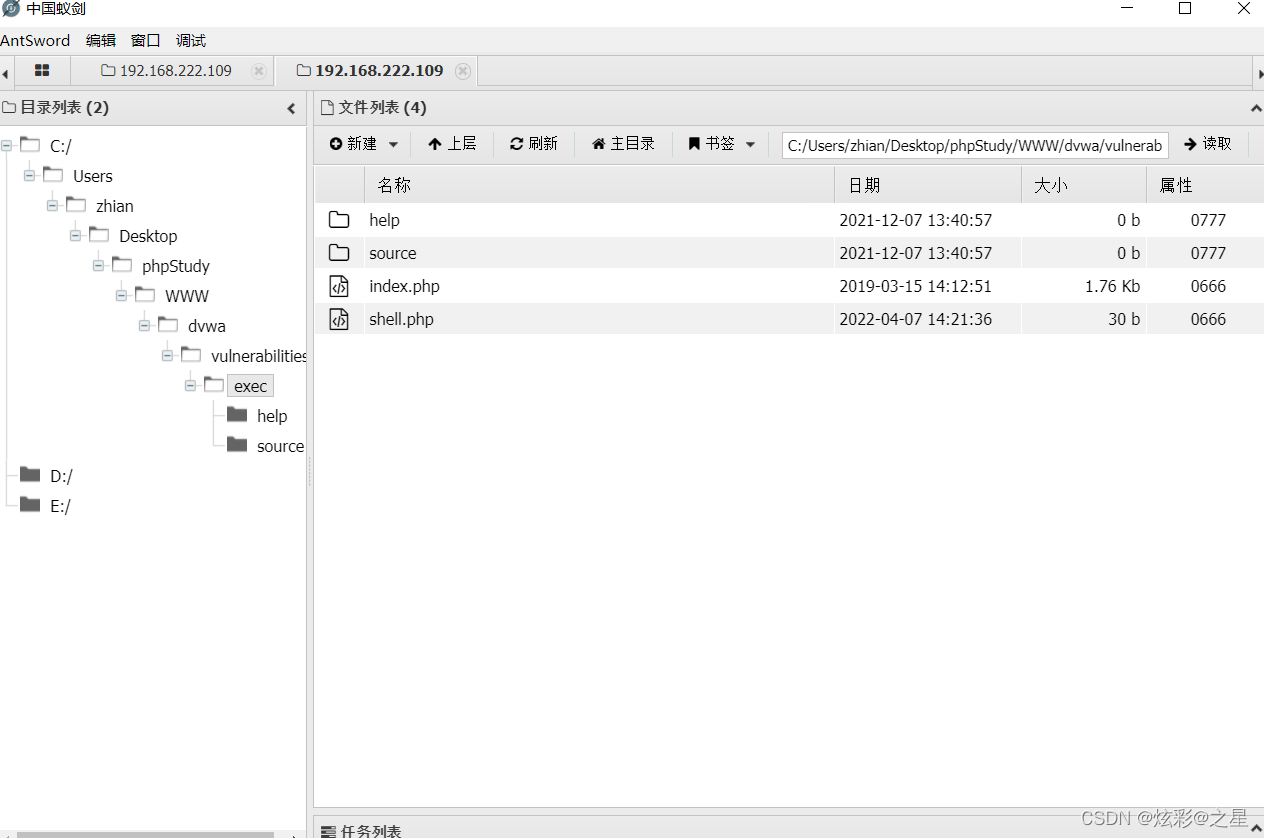Screen dimensions: 1264x838
Task: Go to 主目录 home directory
Action: [624, 144]
